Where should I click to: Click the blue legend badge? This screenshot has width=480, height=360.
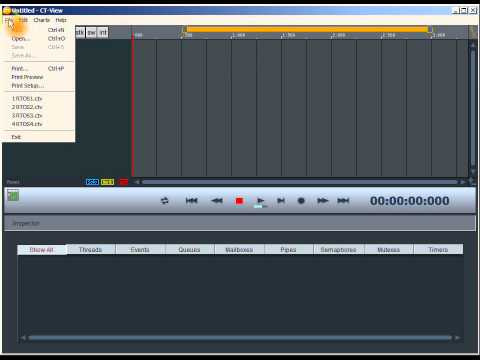point(92,182)
